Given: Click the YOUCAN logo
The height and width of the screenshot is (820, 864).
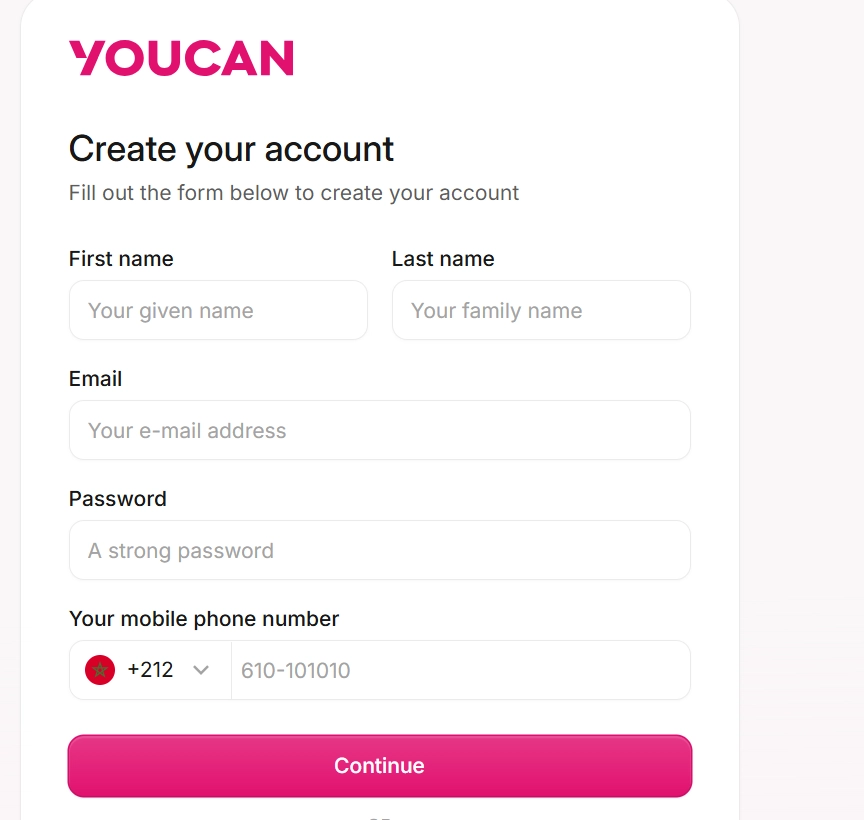Looking at the screenshot, I should (181, 58).
